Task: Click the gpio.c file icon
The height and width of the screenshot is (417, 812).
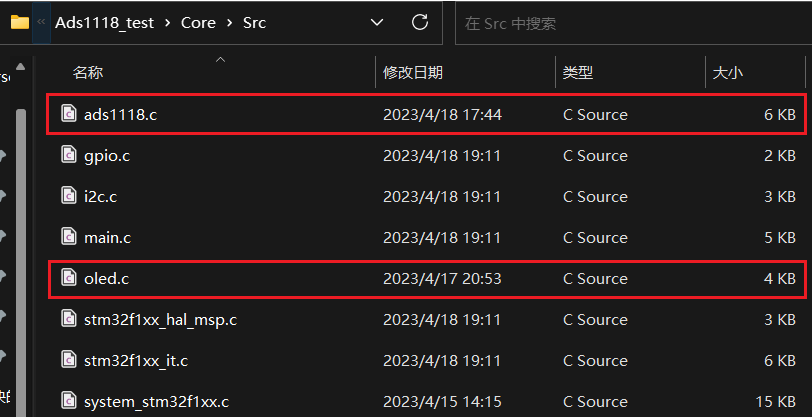Action: point(69,154)
